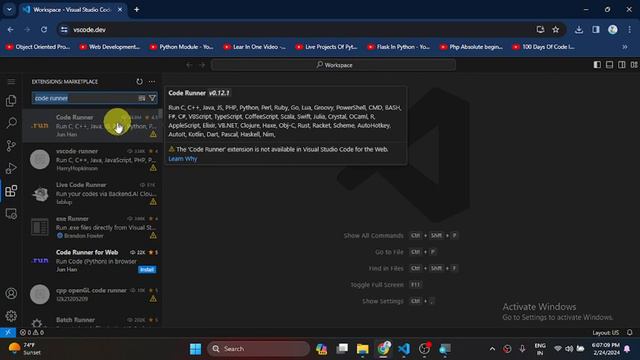
Task: Switch to Workspace - Visual Studio Code tab
Action: 73,9
